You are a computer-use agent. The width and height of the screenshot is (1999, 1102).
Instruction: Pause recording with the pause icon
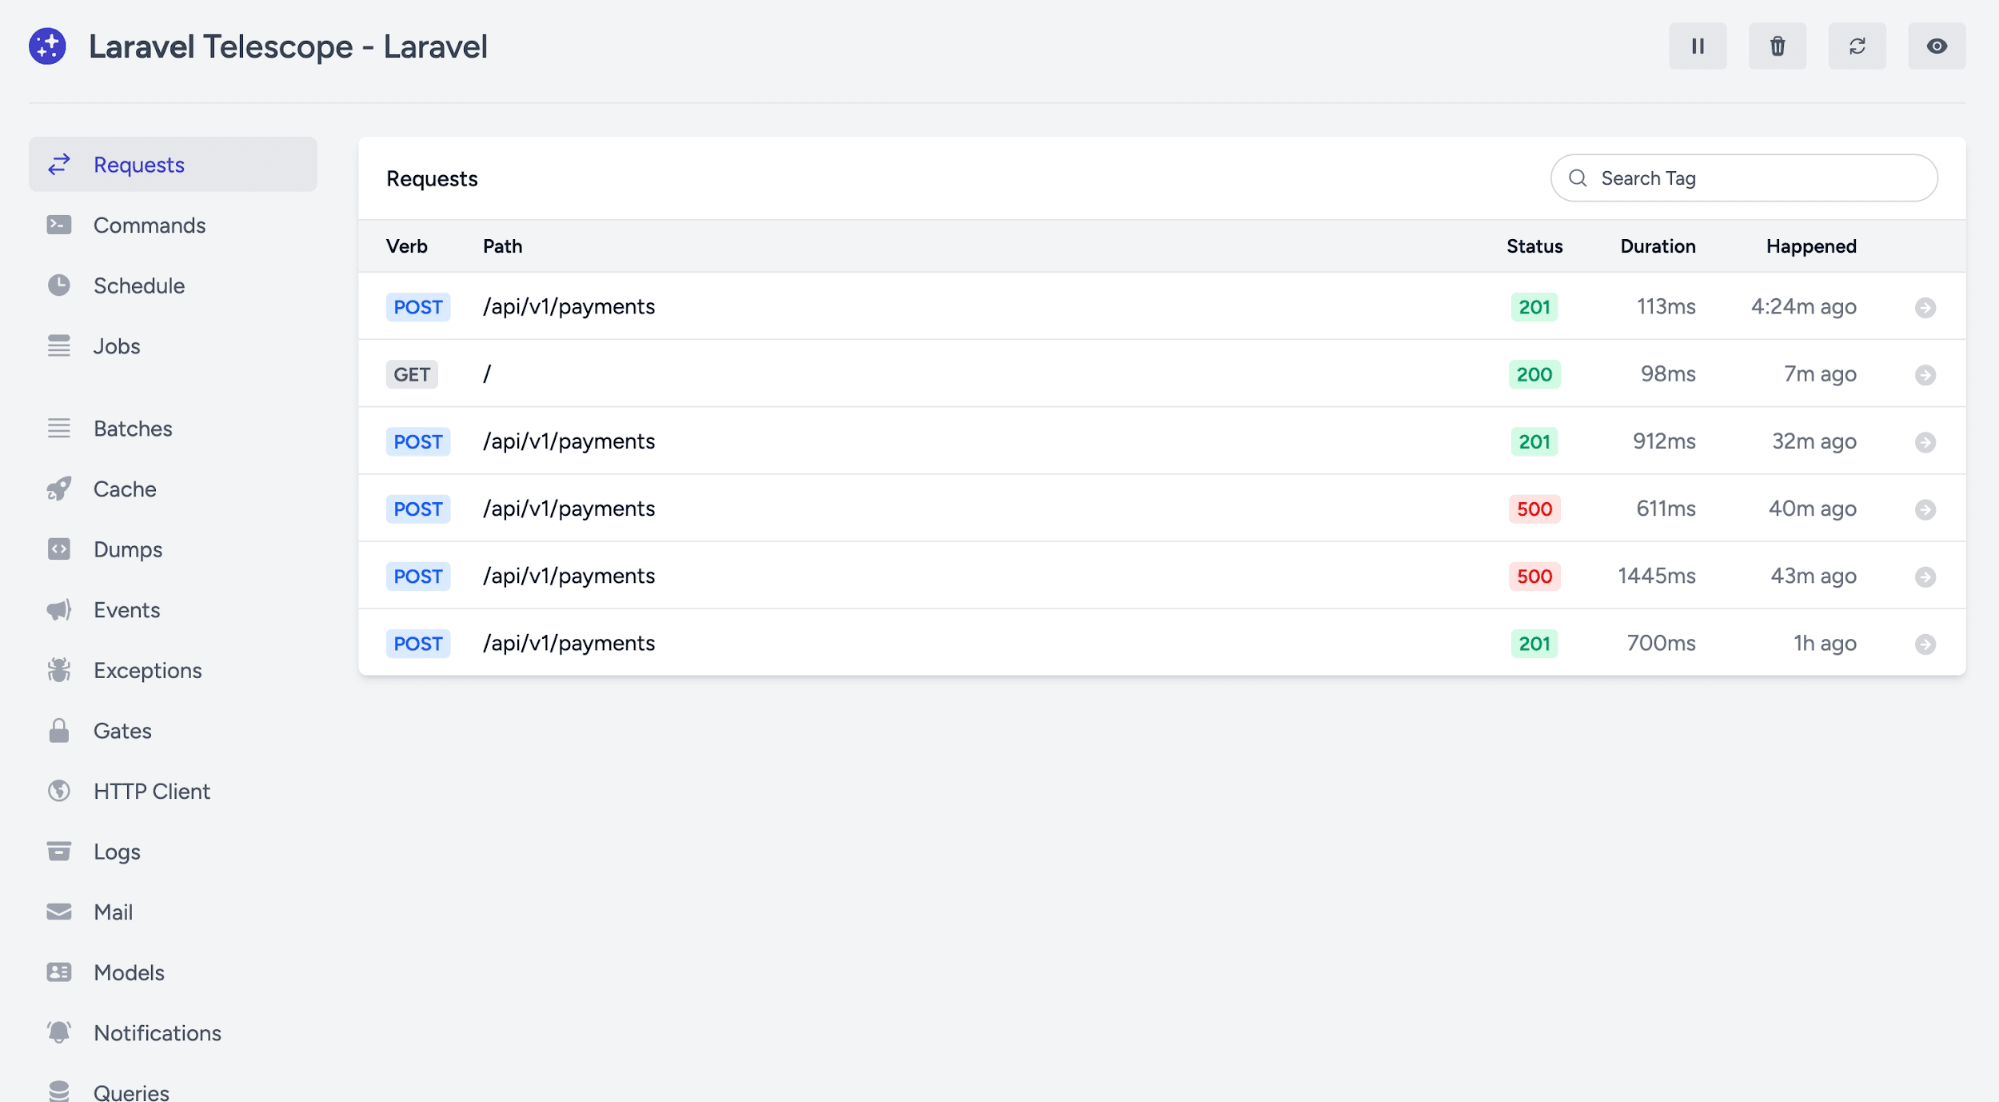1697,46
